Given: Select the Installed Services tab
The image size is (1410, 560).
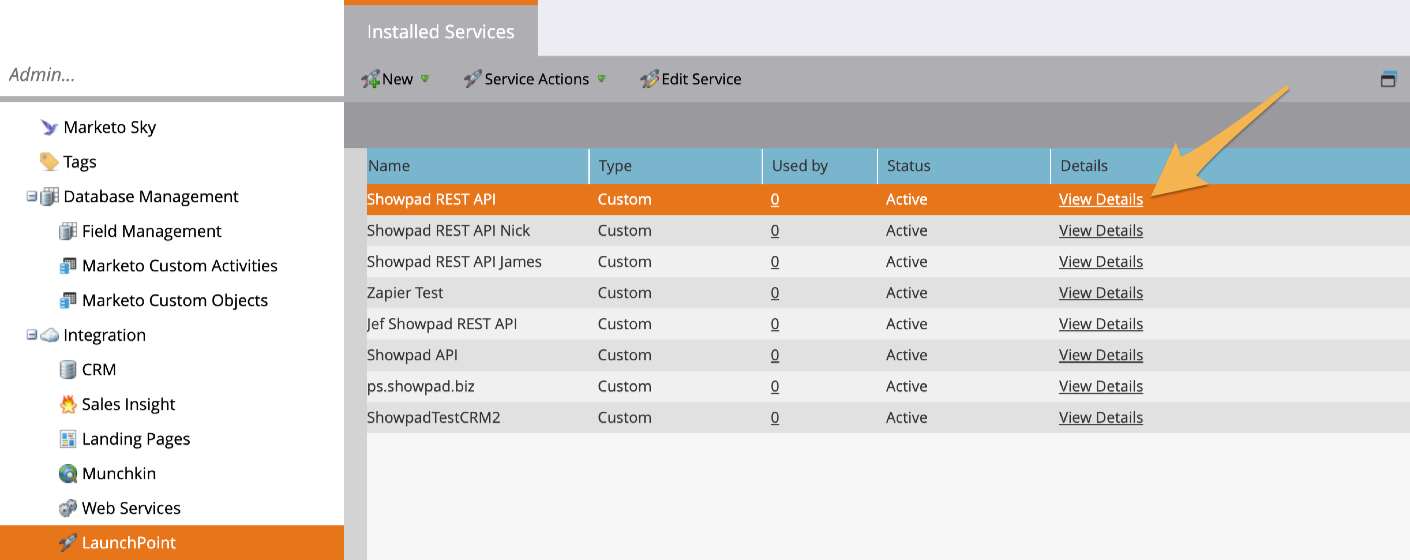Looking at the screenshot, I should tap(441, 31).
